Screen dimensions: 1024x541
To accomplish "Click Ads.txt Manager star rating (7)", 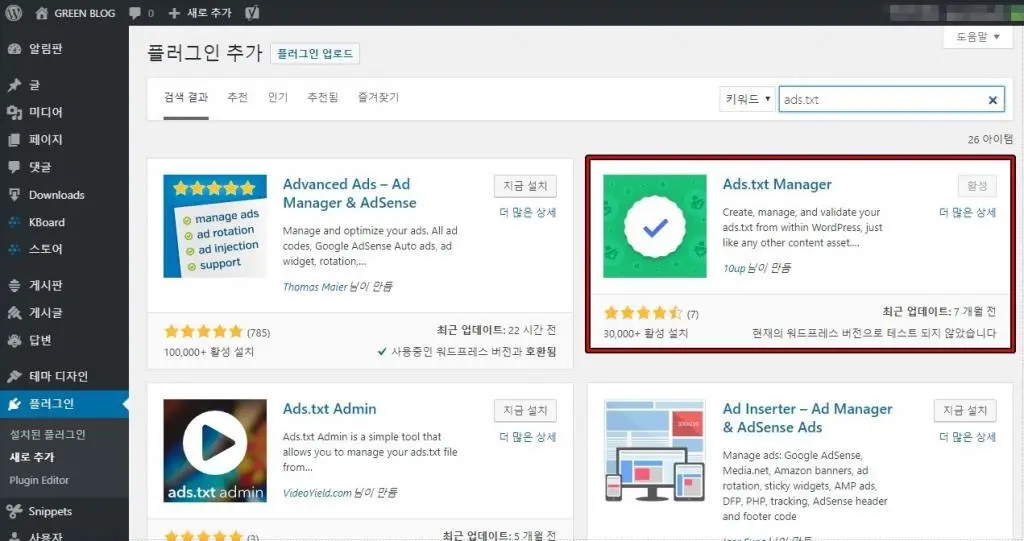I will (x=651, y=314).
